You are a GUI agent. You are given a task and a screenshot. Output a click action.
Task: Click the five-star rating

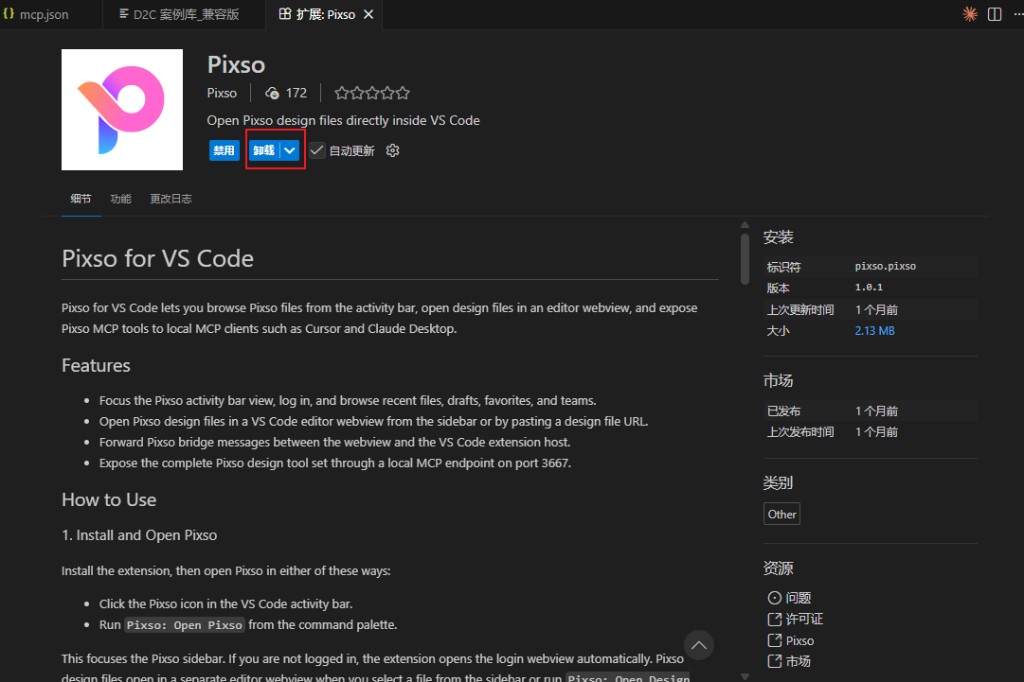[x=372, y=93]
